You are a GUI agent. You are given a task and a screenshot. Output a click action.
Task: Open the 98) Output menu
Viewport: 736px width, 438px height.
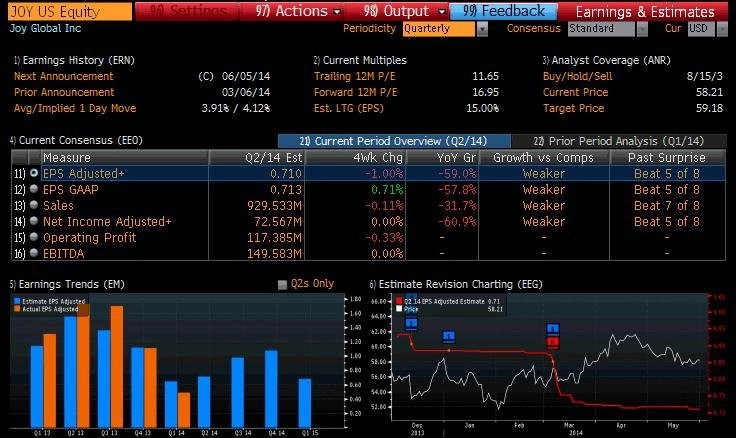[x=404, y=11]
